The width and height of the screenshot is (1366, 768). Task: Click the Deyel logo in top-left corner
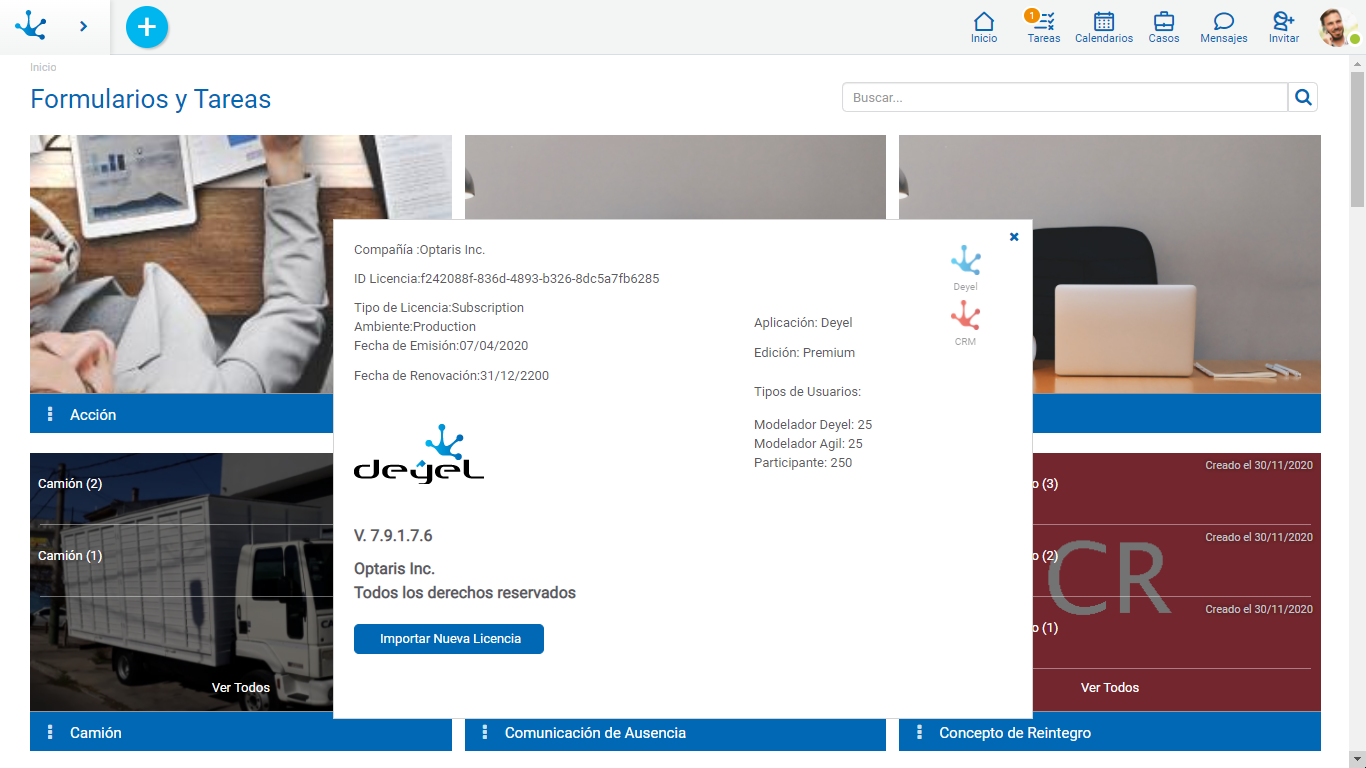pyautogui.click(x=30, y=26)
